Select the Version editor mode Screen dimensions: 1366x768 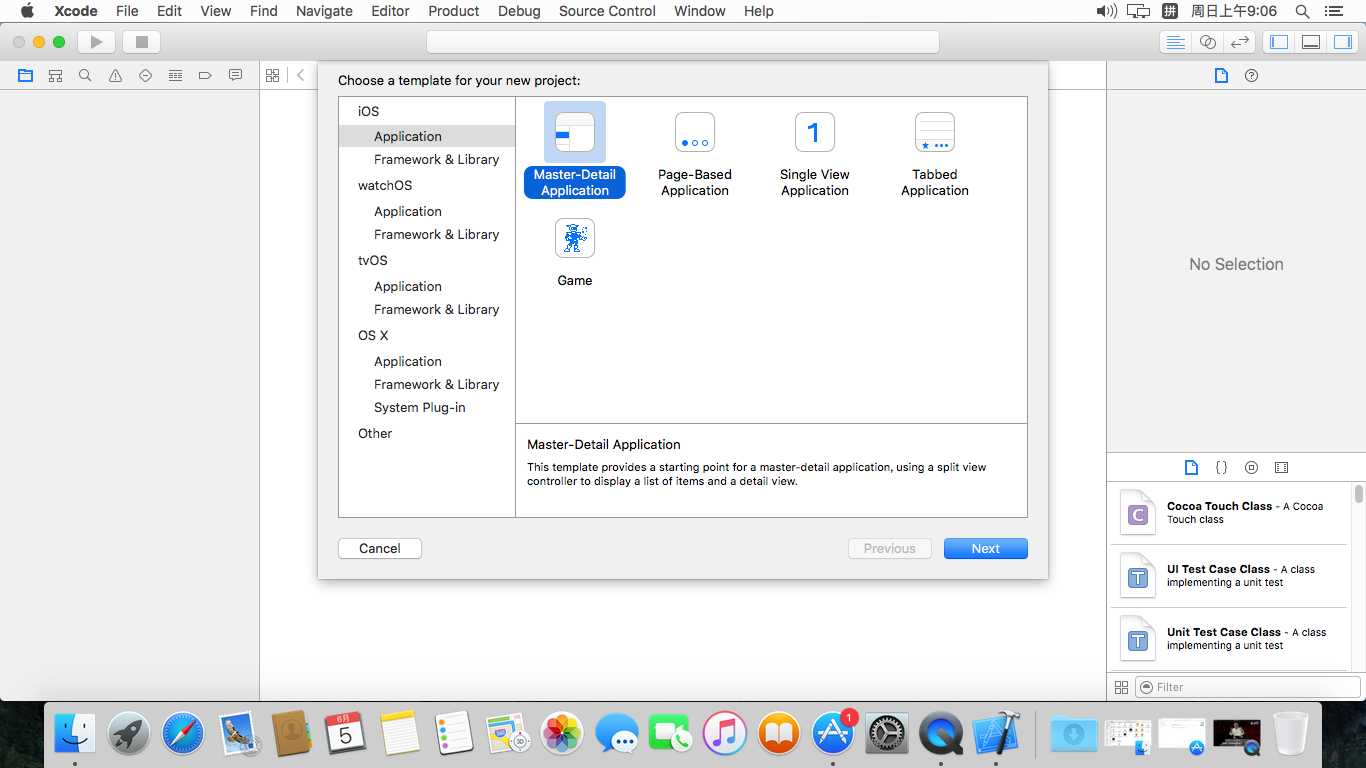(x=1239, y=42)
